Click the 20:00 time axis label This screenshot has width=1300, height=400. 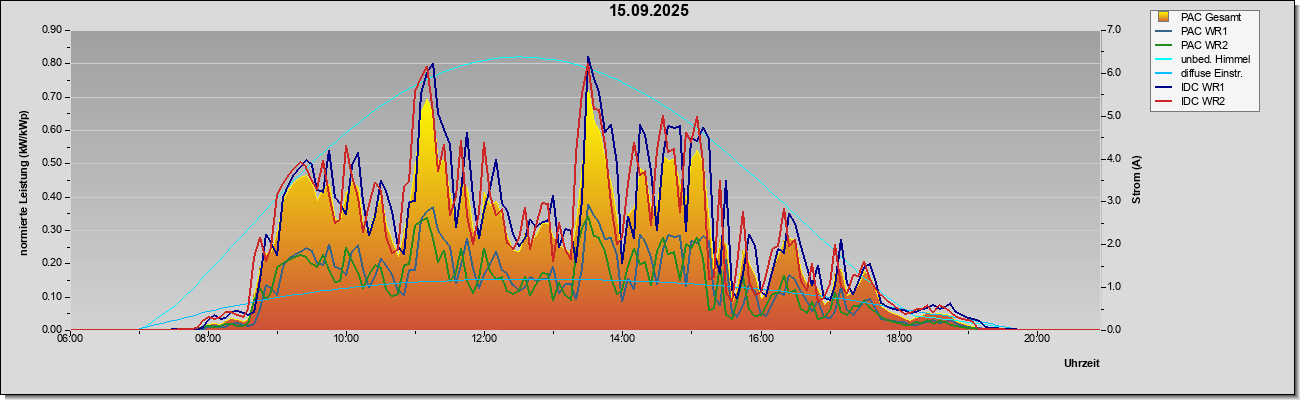pyautogui.click(x=1036, y=339)
